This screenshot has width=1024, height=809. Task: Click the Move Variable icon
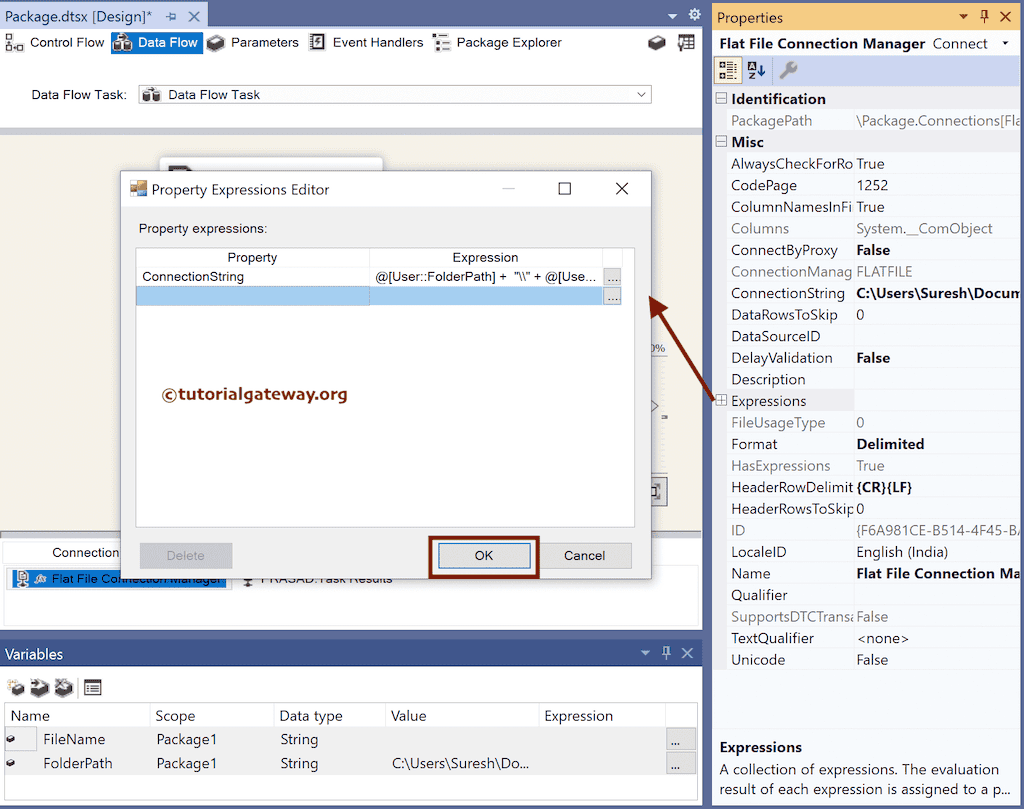39,687
